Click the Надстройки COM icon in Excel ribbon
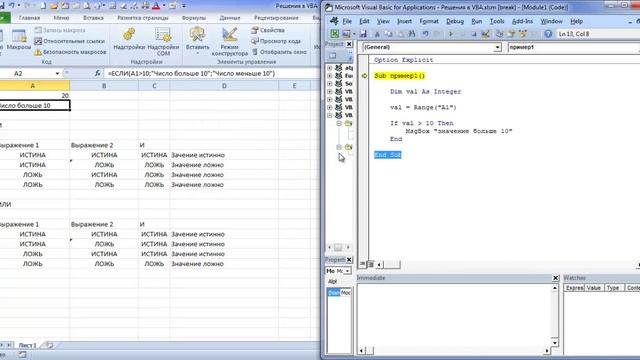This screenshot has width=640, height=360. (163, 42)
